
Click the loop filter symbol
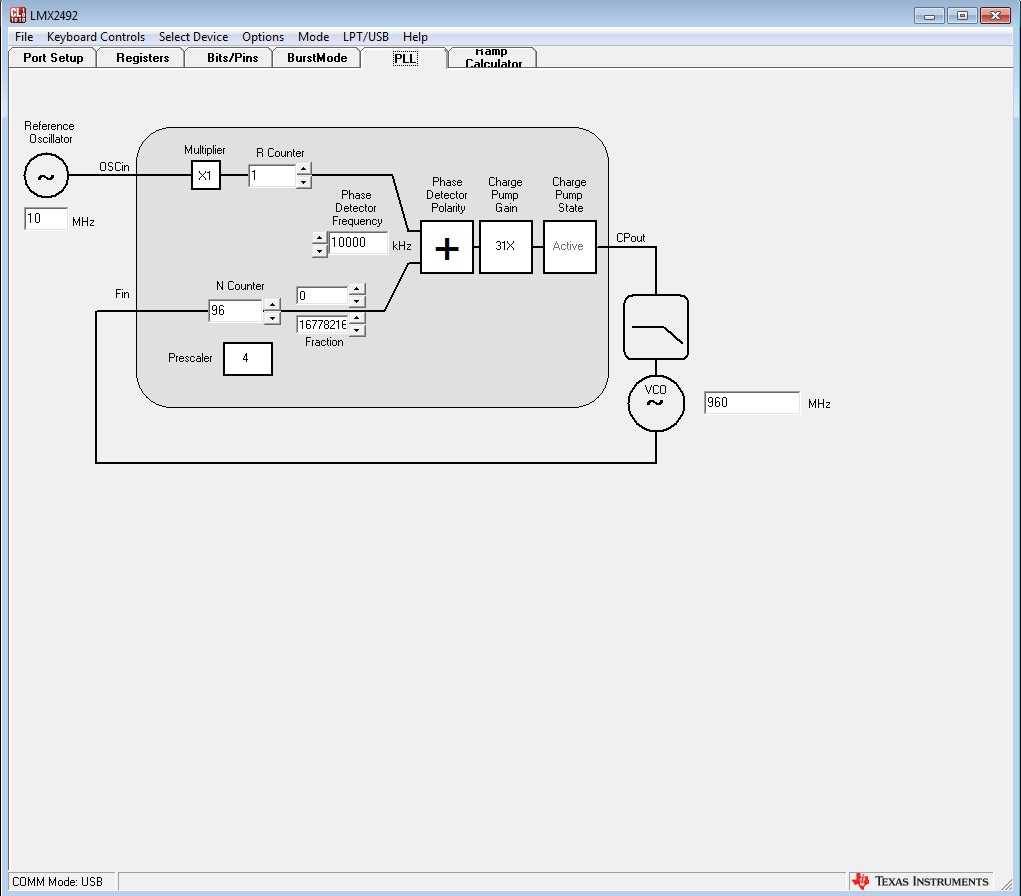[656, 327]
